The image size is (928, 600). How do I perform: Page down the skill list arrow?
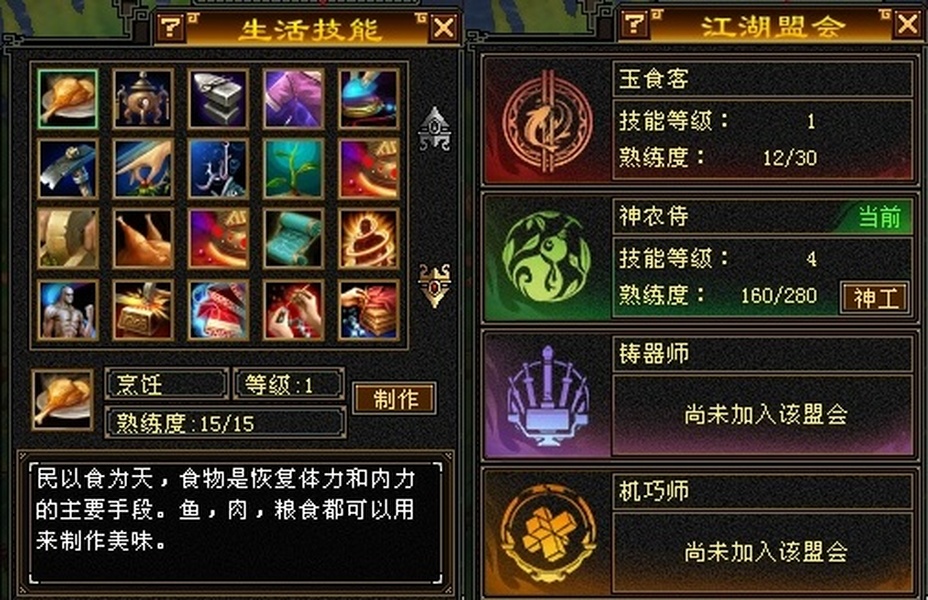435,286
